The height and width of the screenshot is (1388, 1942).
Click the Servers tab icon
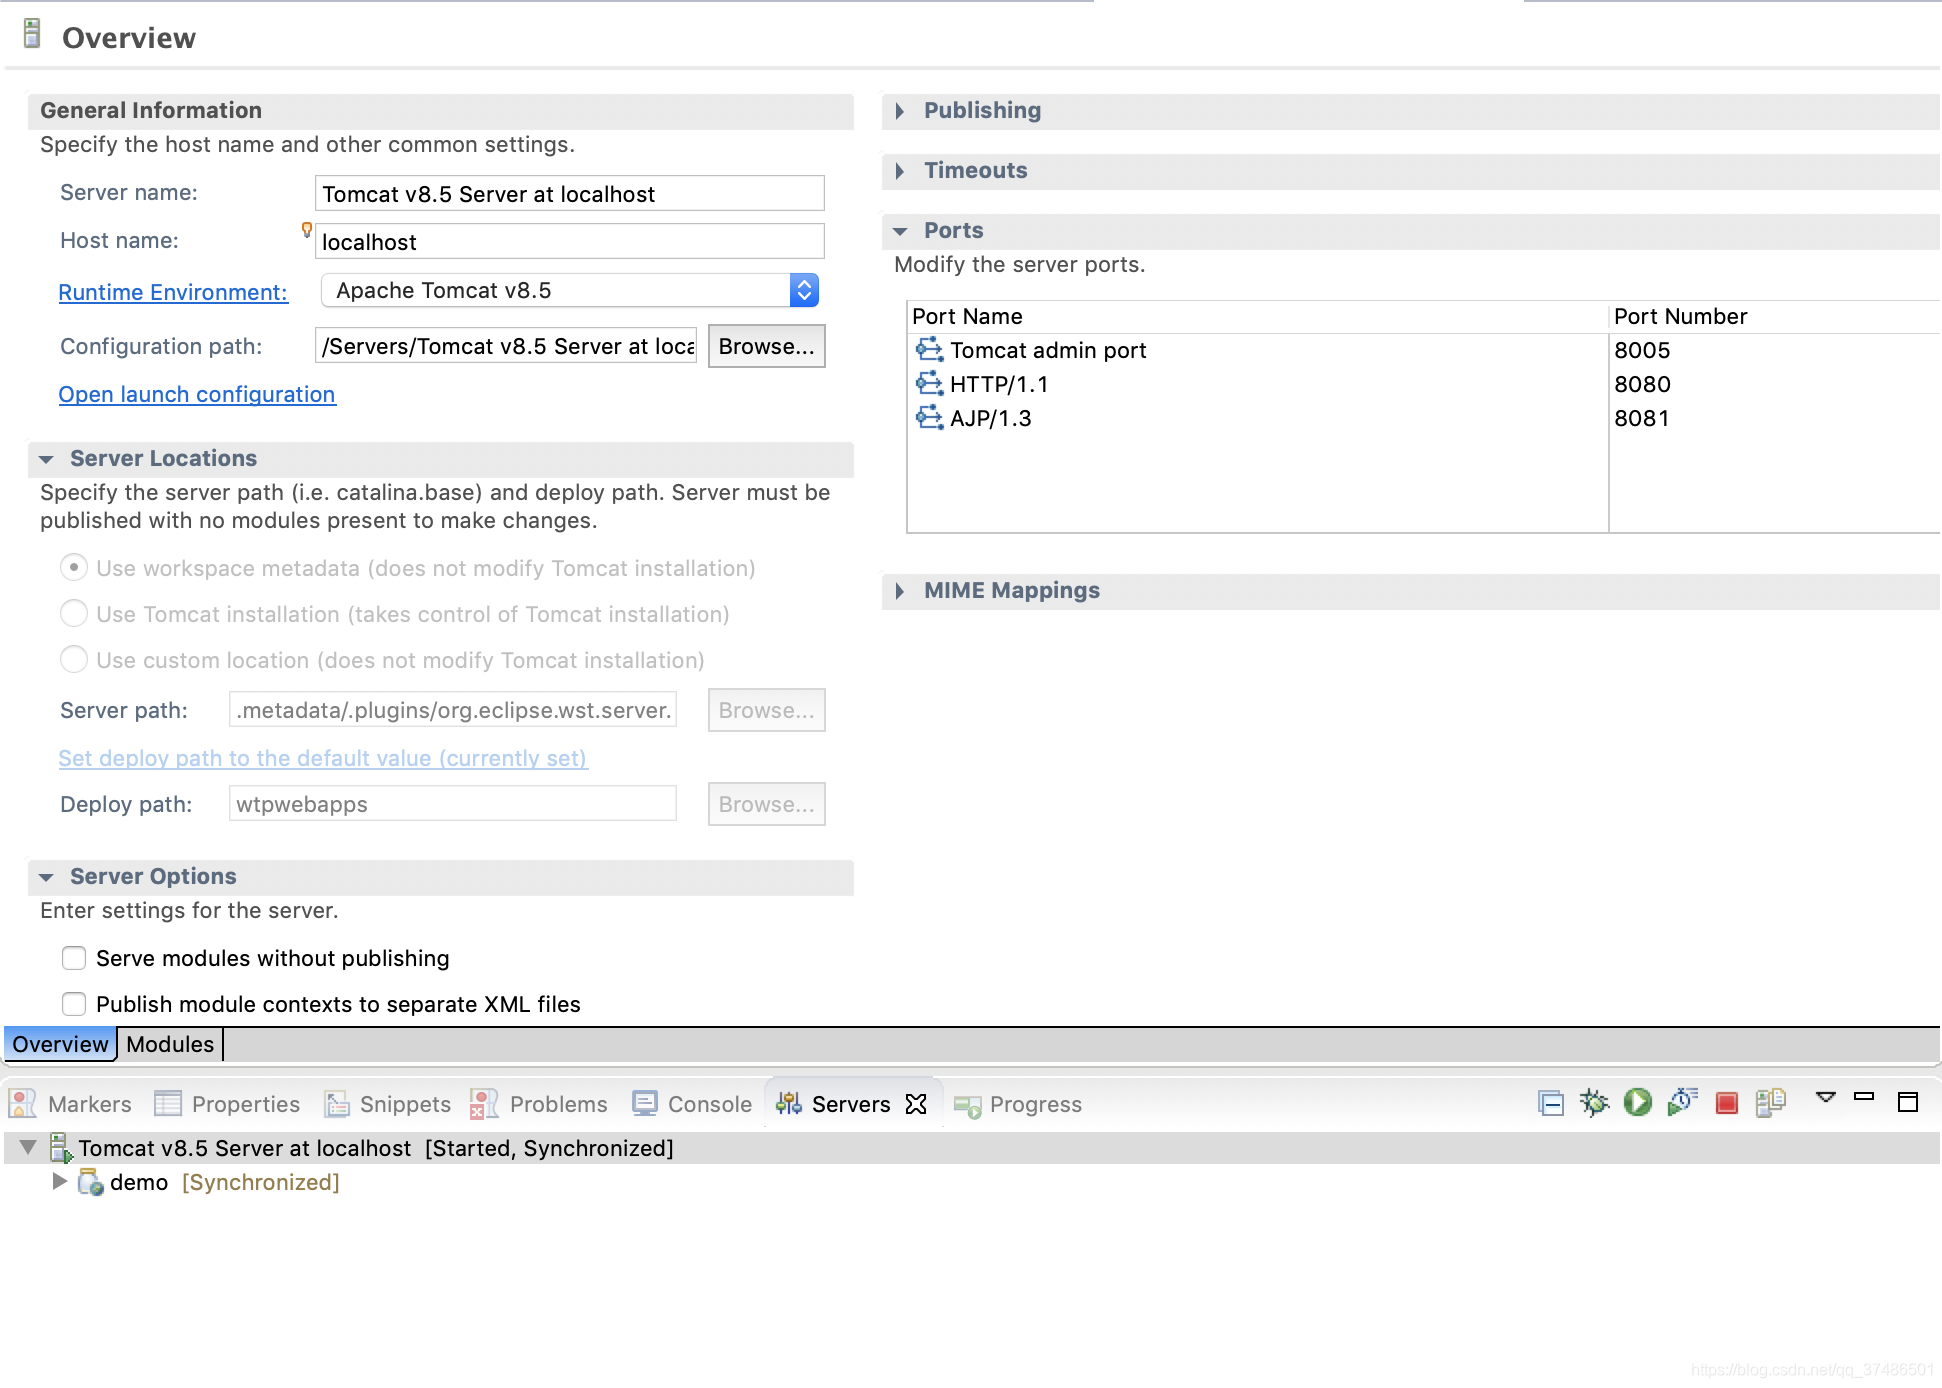click(x=789, y=1104)
